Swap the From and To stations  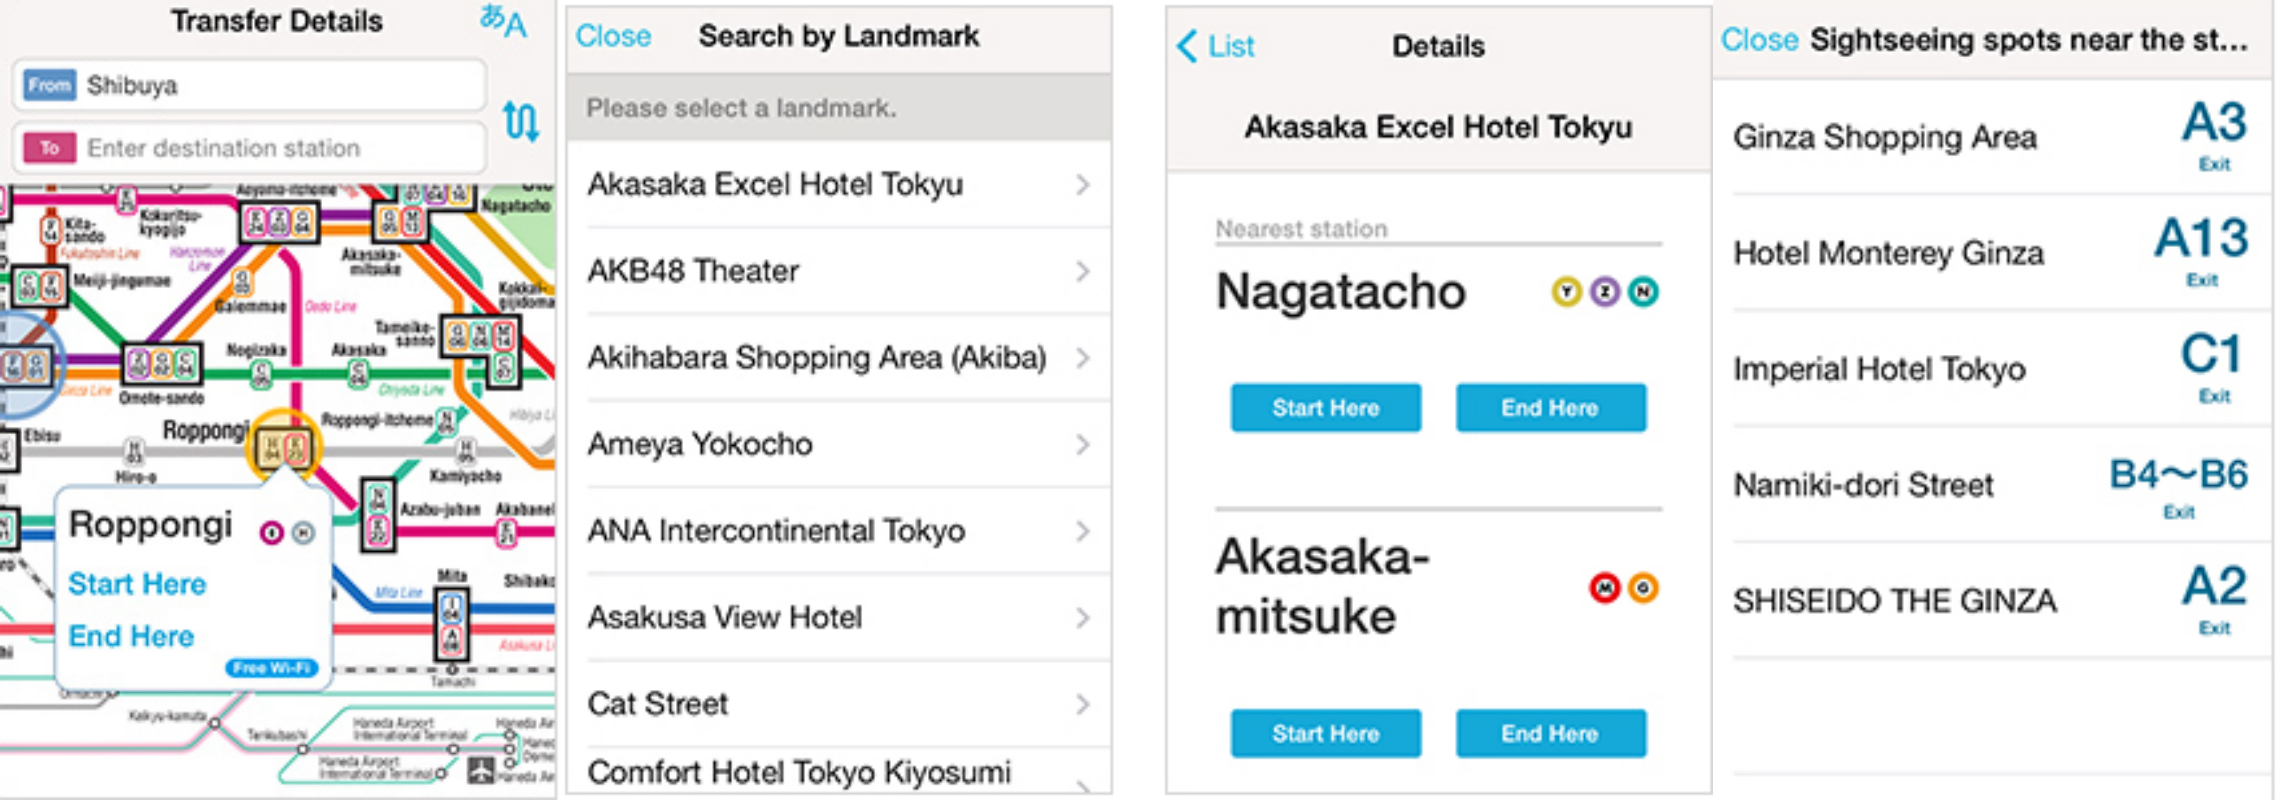[x=520, y=121]
